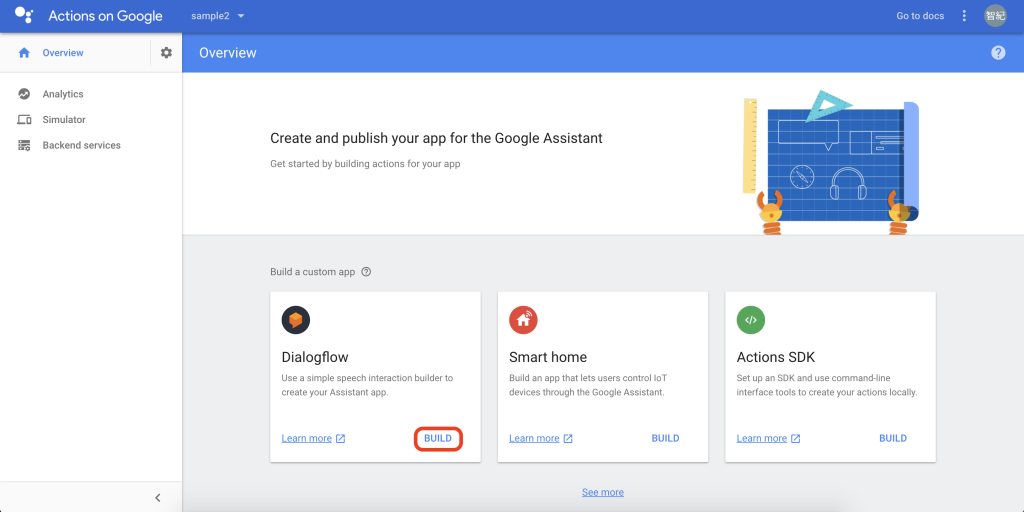Open the three-dot overflow menu
The height and width of the screenshot is (512, 1024).
tap(964, 16)
